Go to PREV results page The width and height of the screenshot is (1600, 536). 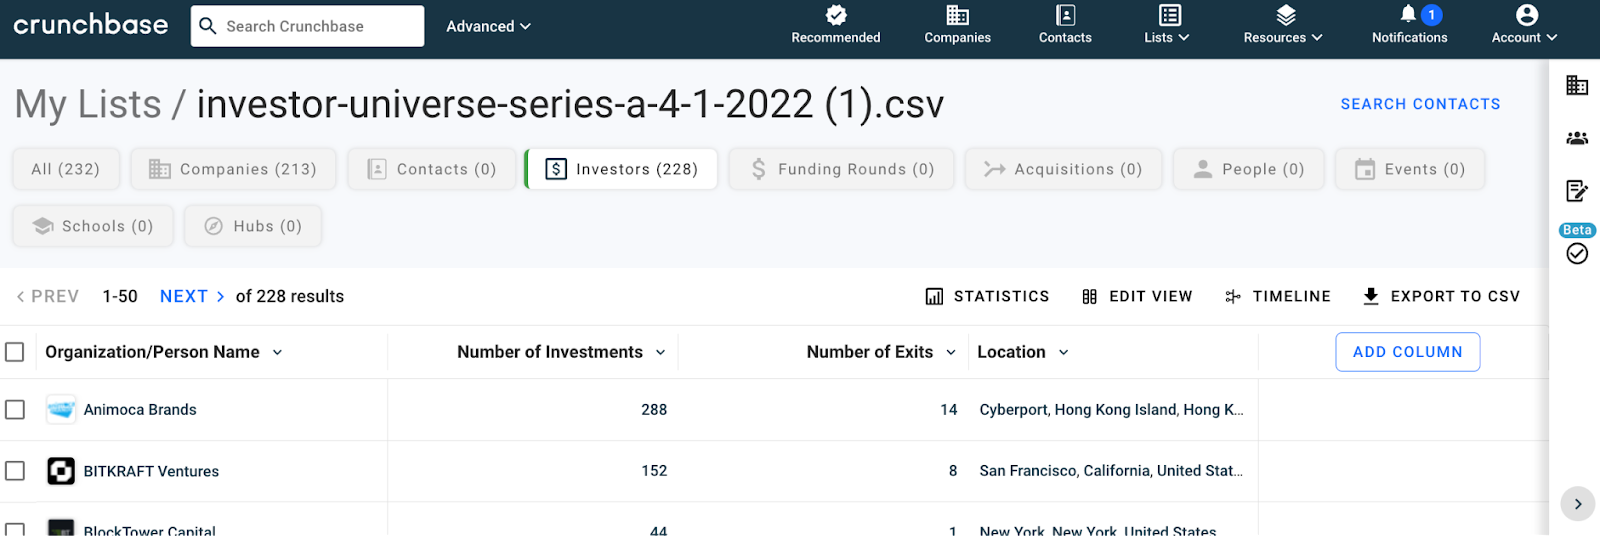pos(47,296)
